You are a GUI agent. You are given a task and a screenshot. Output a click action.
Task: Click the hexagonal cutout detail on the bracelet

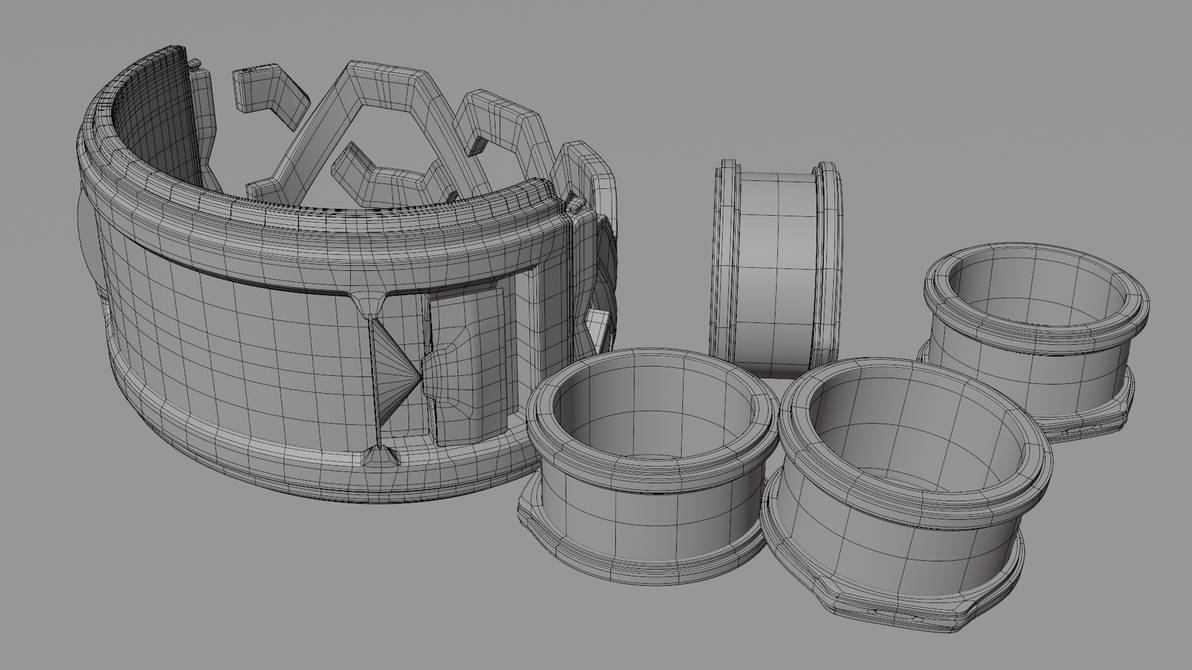tap(390, 130)
